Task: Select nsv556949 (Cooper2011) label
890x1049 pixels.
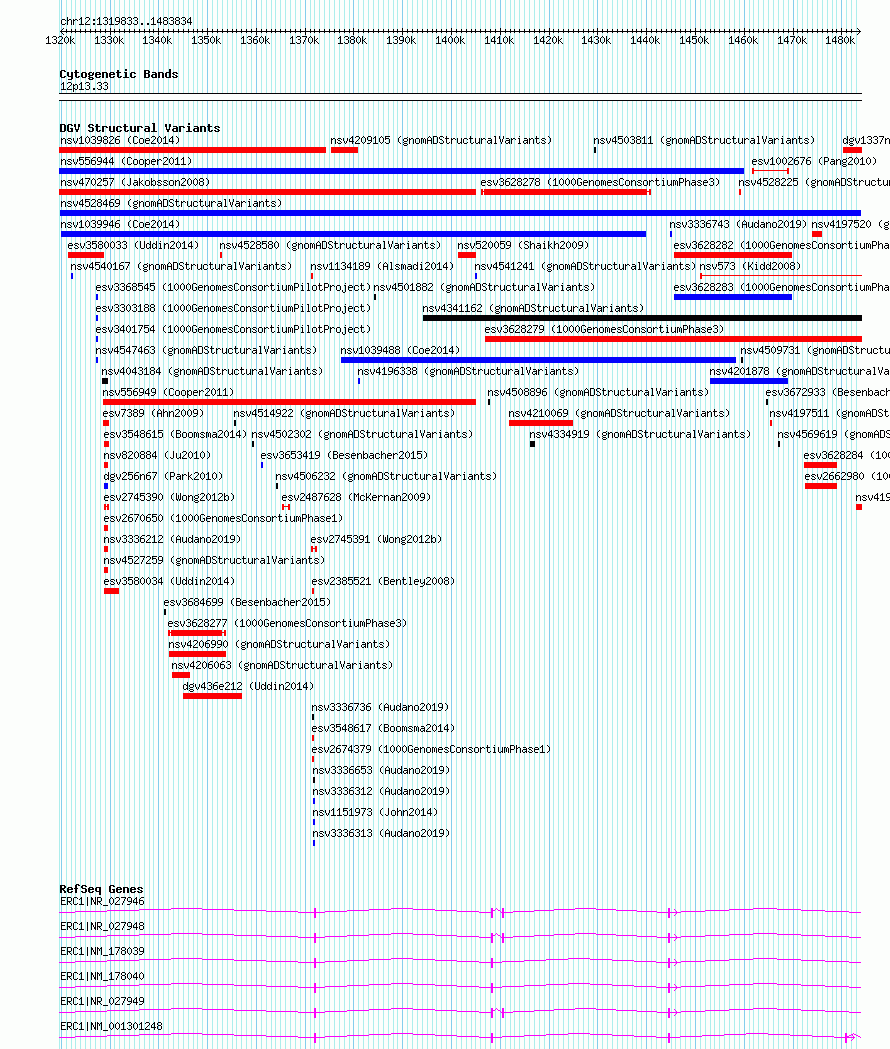Action: [168, 392]
